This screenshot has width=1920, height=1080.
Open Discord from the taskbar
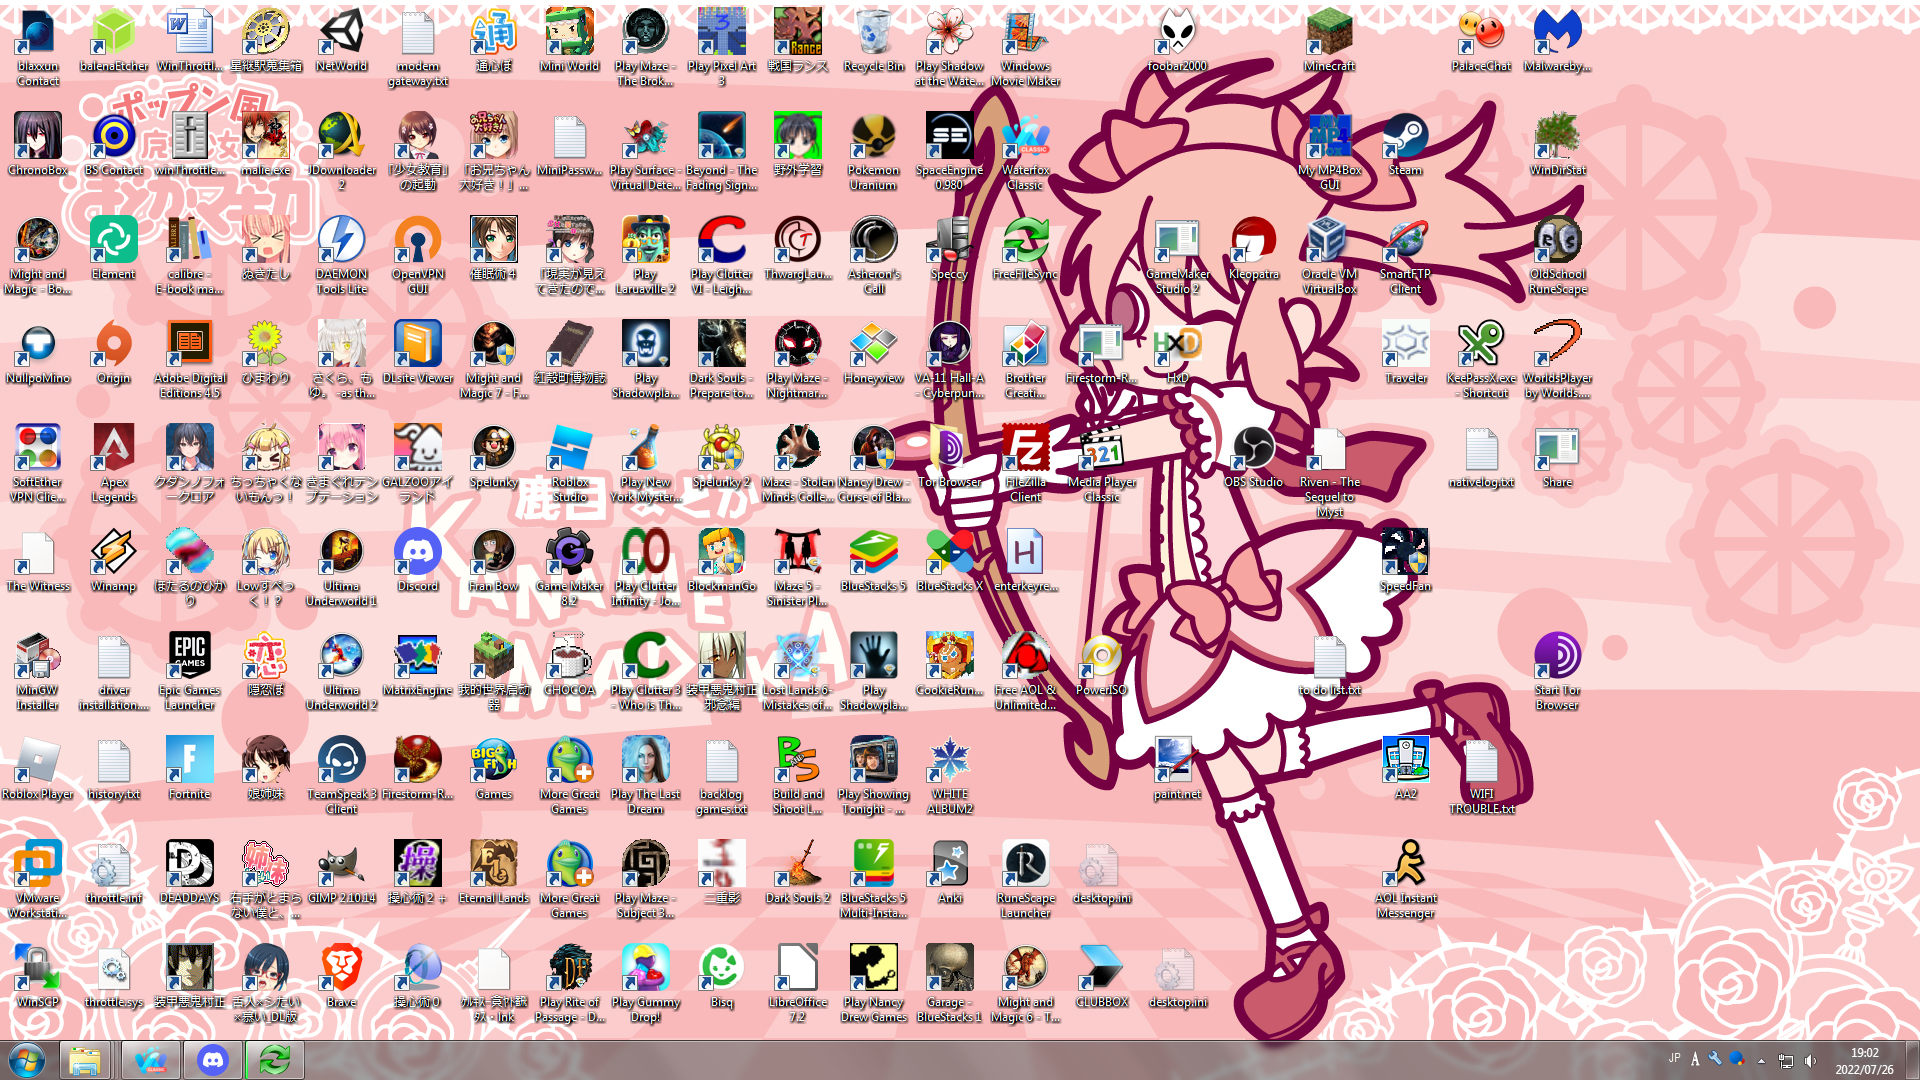coord(213,1060)
